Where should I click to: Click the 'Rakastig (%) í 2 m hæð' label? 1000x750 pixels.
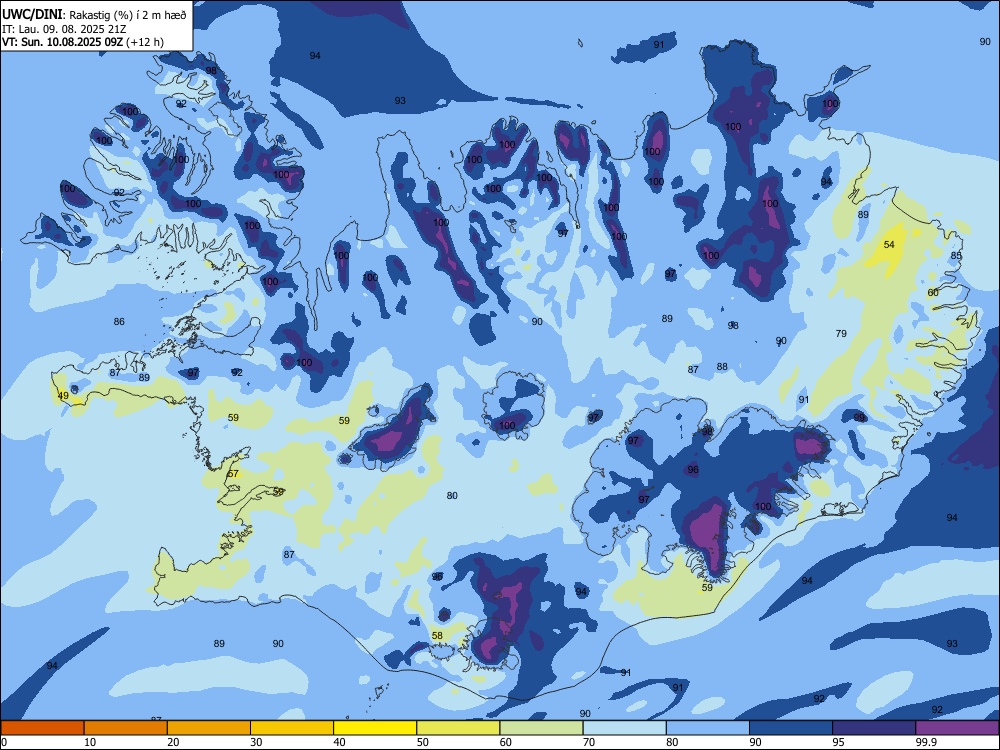(128, 15)
